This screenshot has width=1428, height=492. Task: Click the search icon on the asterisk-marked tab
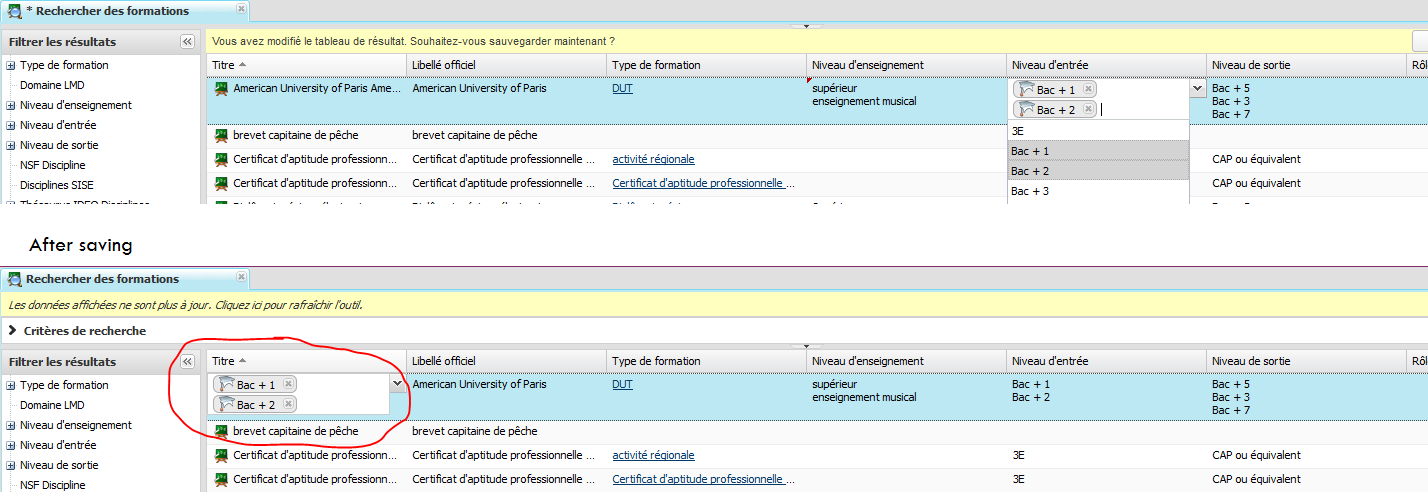point(15,11)
